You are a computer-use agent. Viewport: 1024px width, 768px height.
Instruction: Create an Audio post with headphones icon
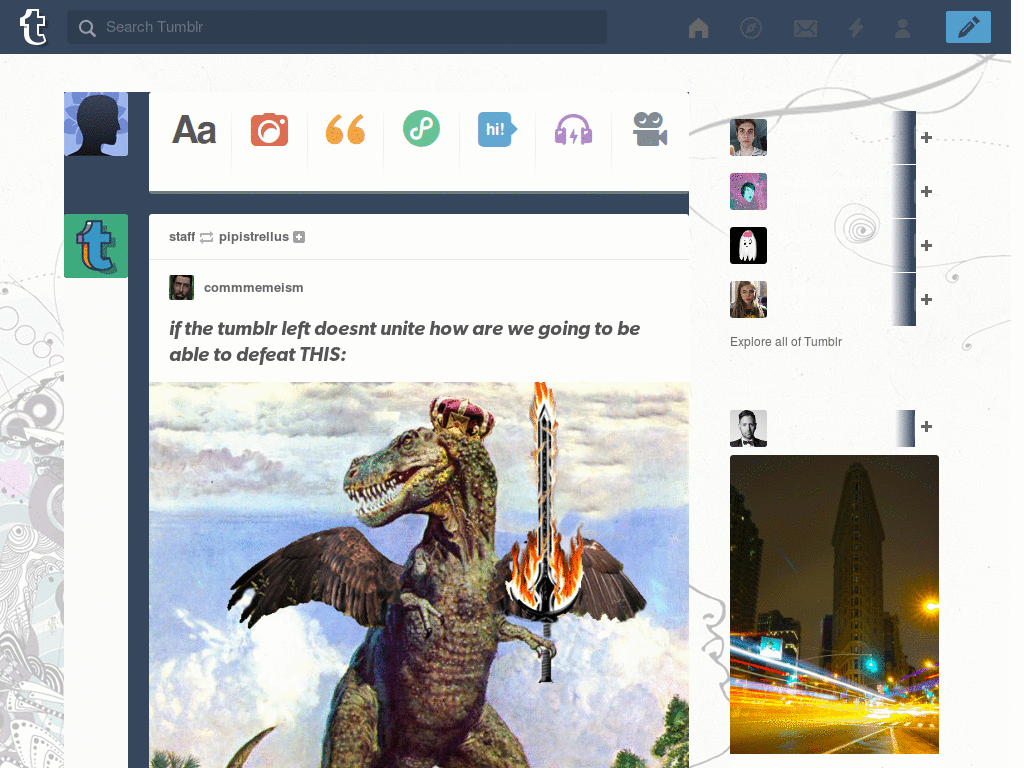[x=573, y=129]
